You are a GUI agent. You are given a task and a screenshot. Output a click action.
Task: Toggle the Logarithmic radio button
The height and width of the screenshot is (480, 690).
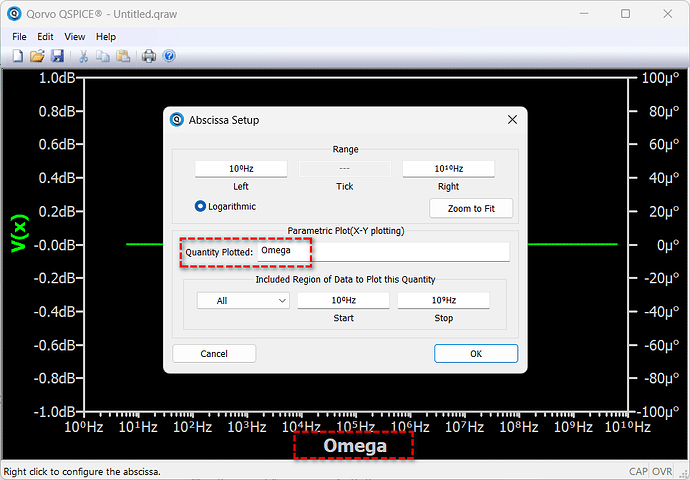(x=200, y=206)
